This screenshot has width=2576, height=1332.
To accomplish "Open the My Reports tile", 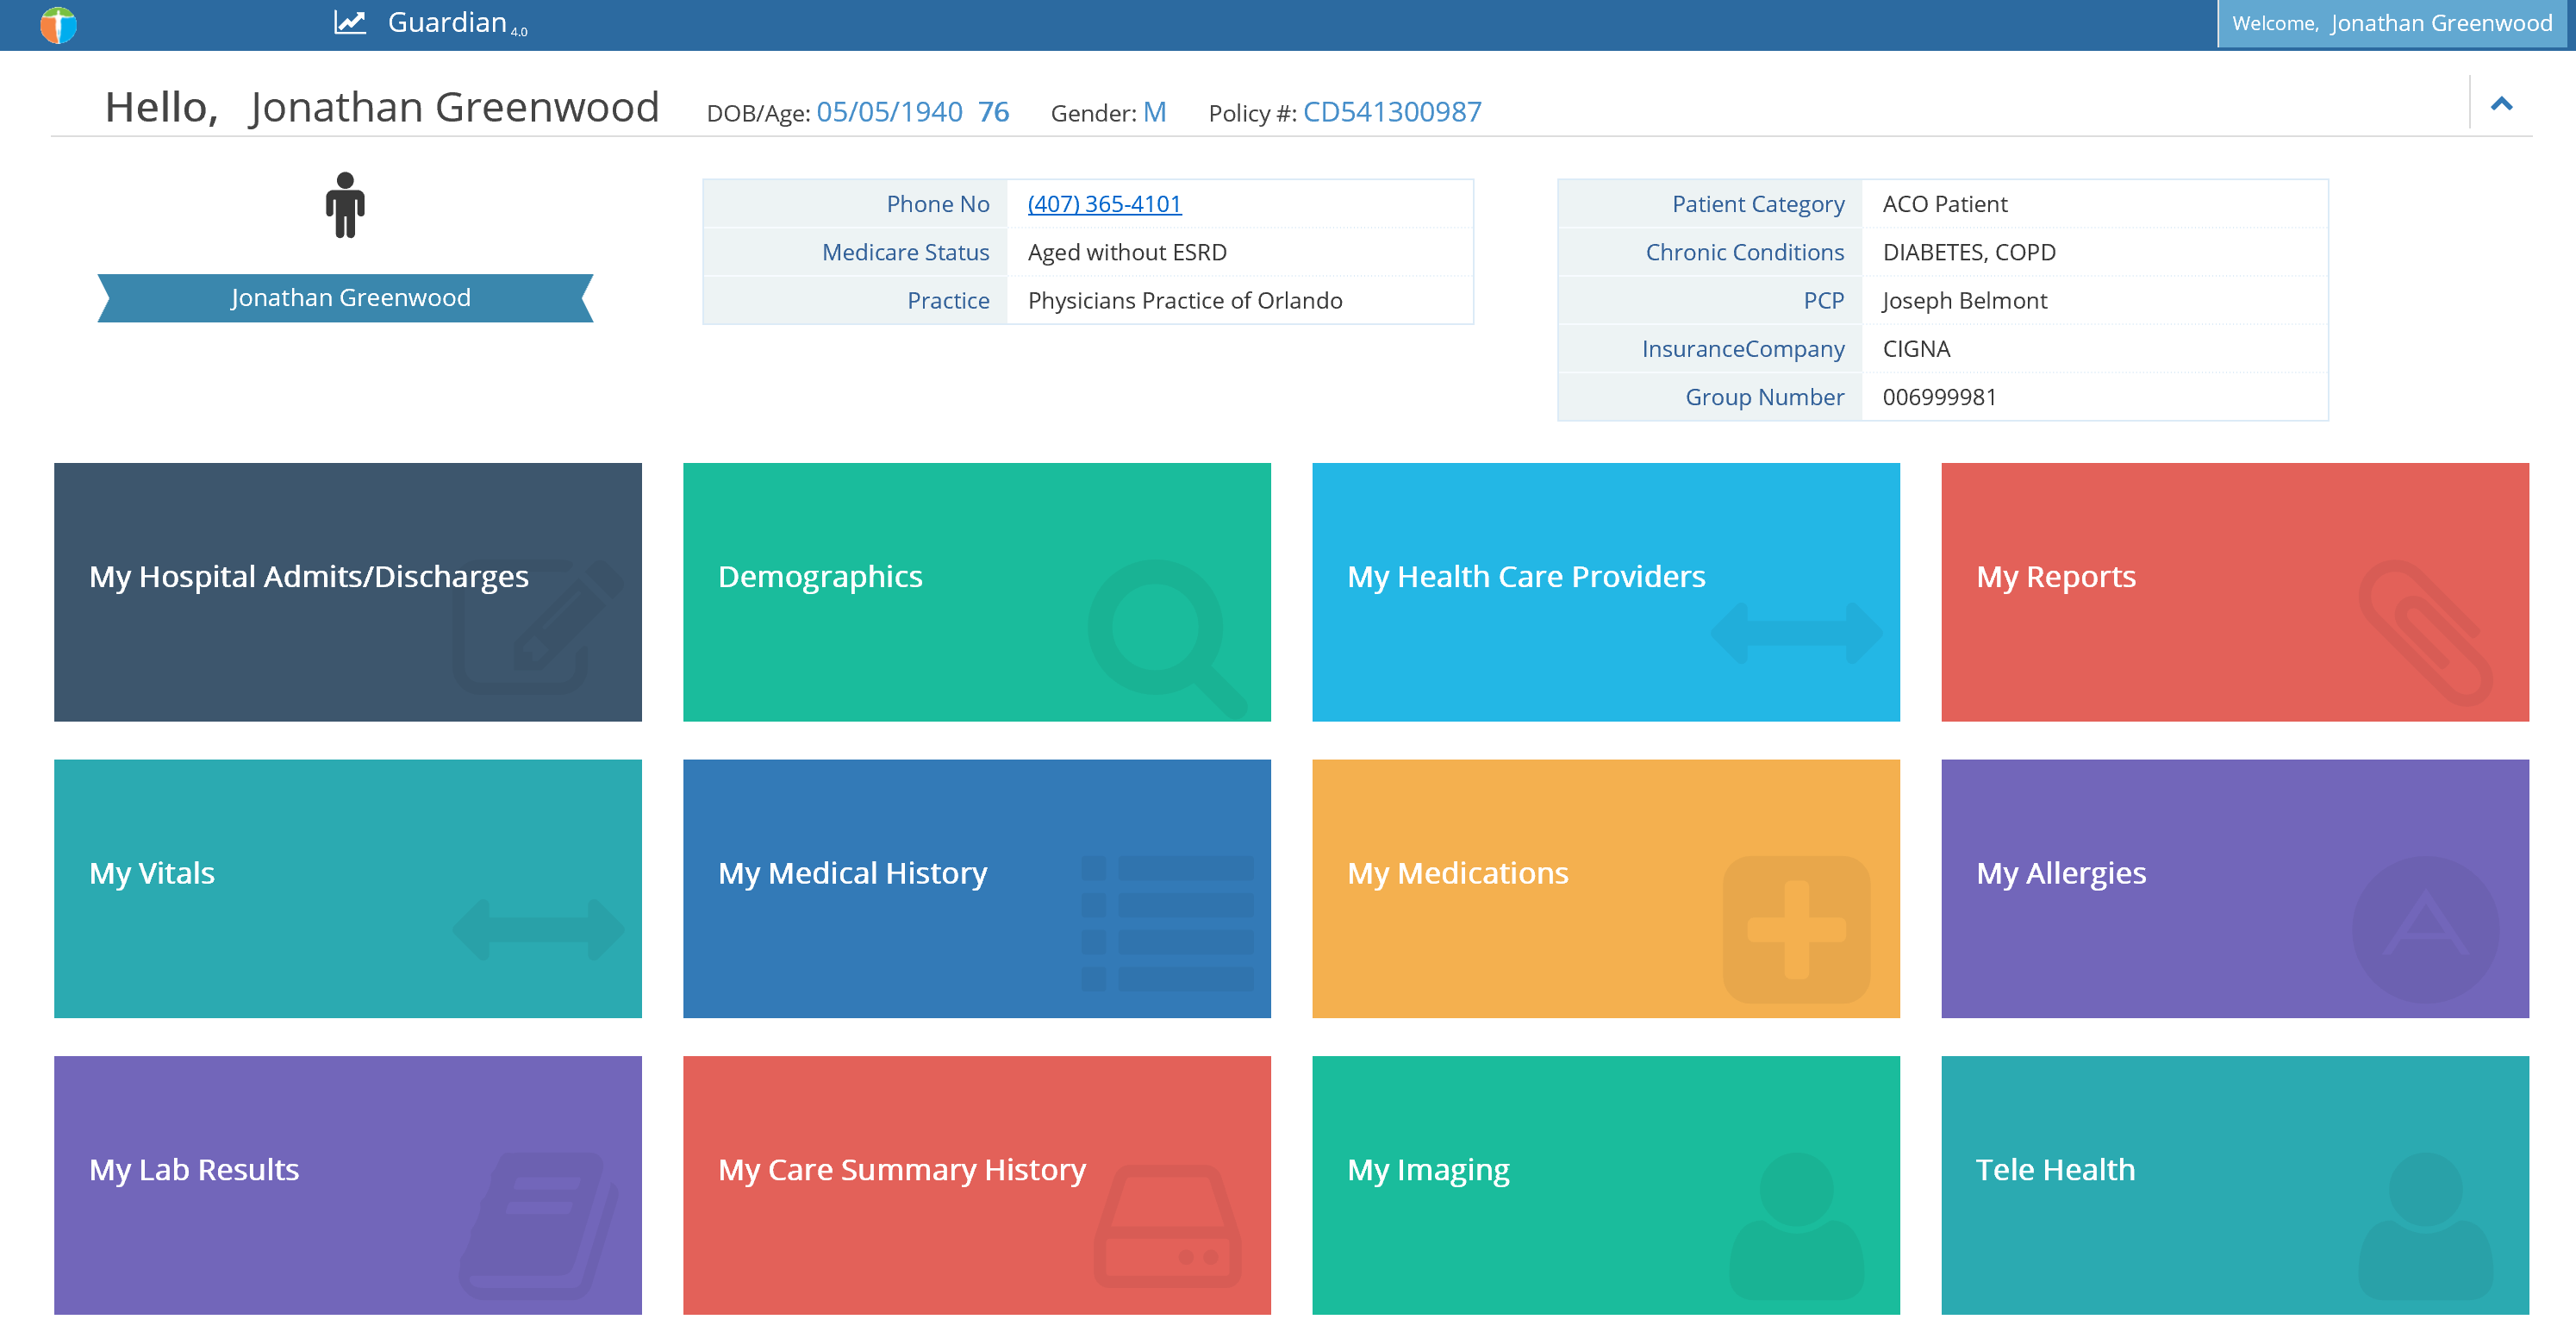I will click(2235, 592).
